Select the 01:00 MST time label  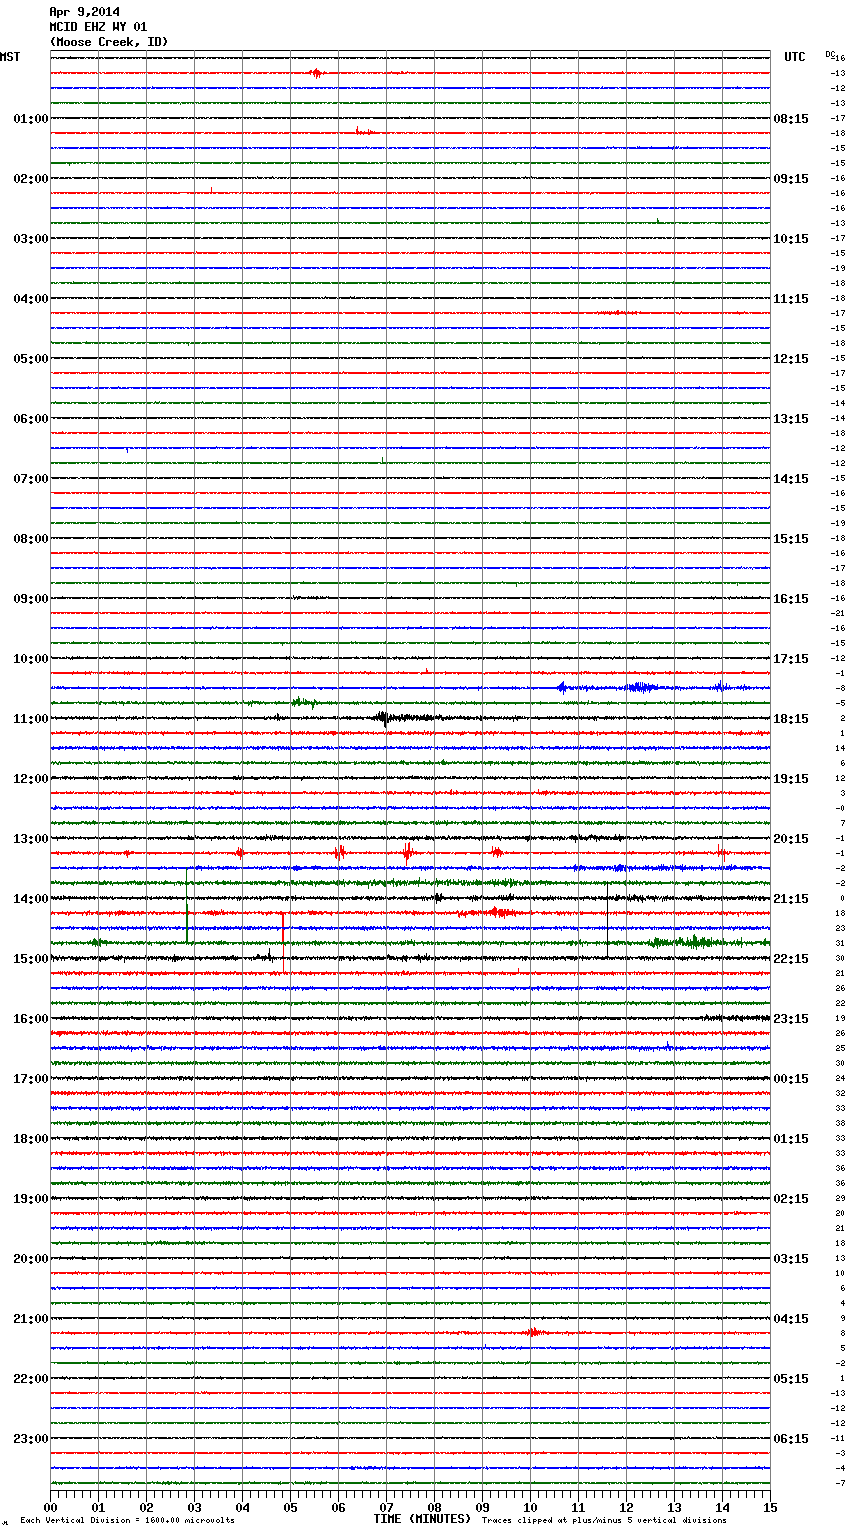pyautogui.click(x=31, y=119)
